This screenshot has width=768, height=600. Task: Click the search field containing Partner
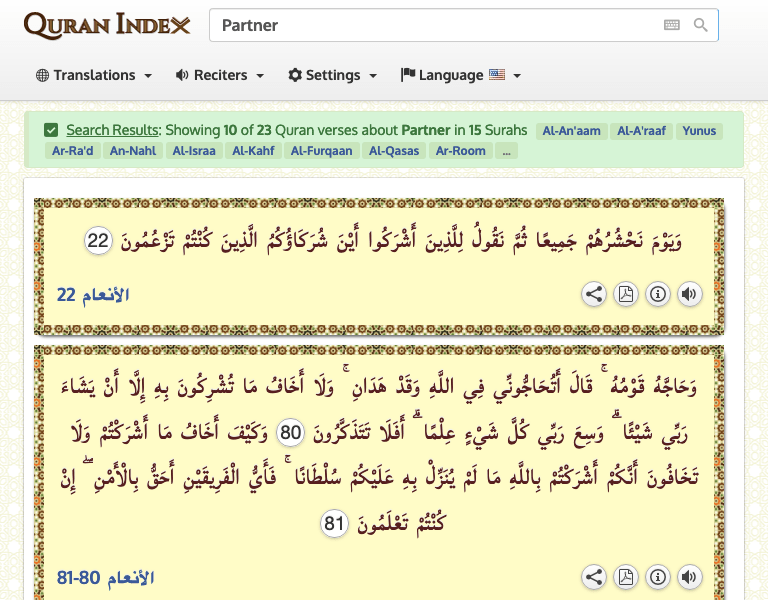coord(463,25)
